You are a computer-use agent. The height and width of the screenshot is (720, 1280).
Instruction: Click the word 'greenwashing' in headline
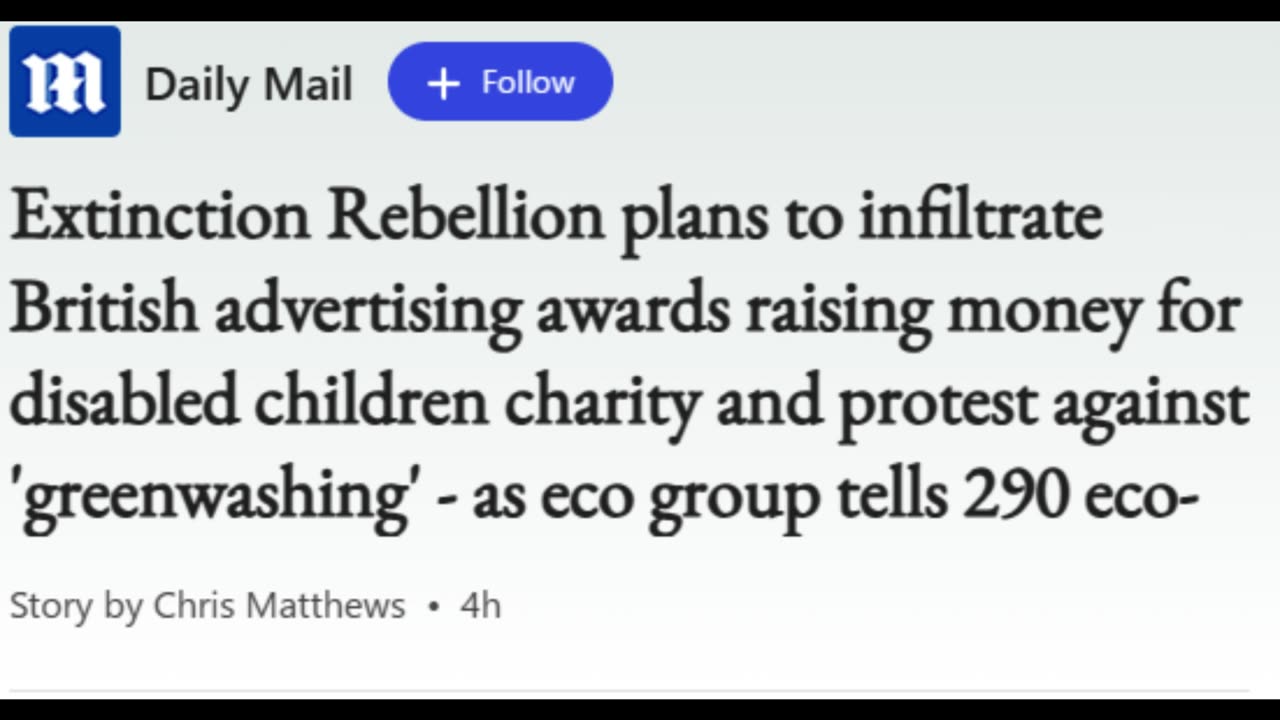coord(216,497)
